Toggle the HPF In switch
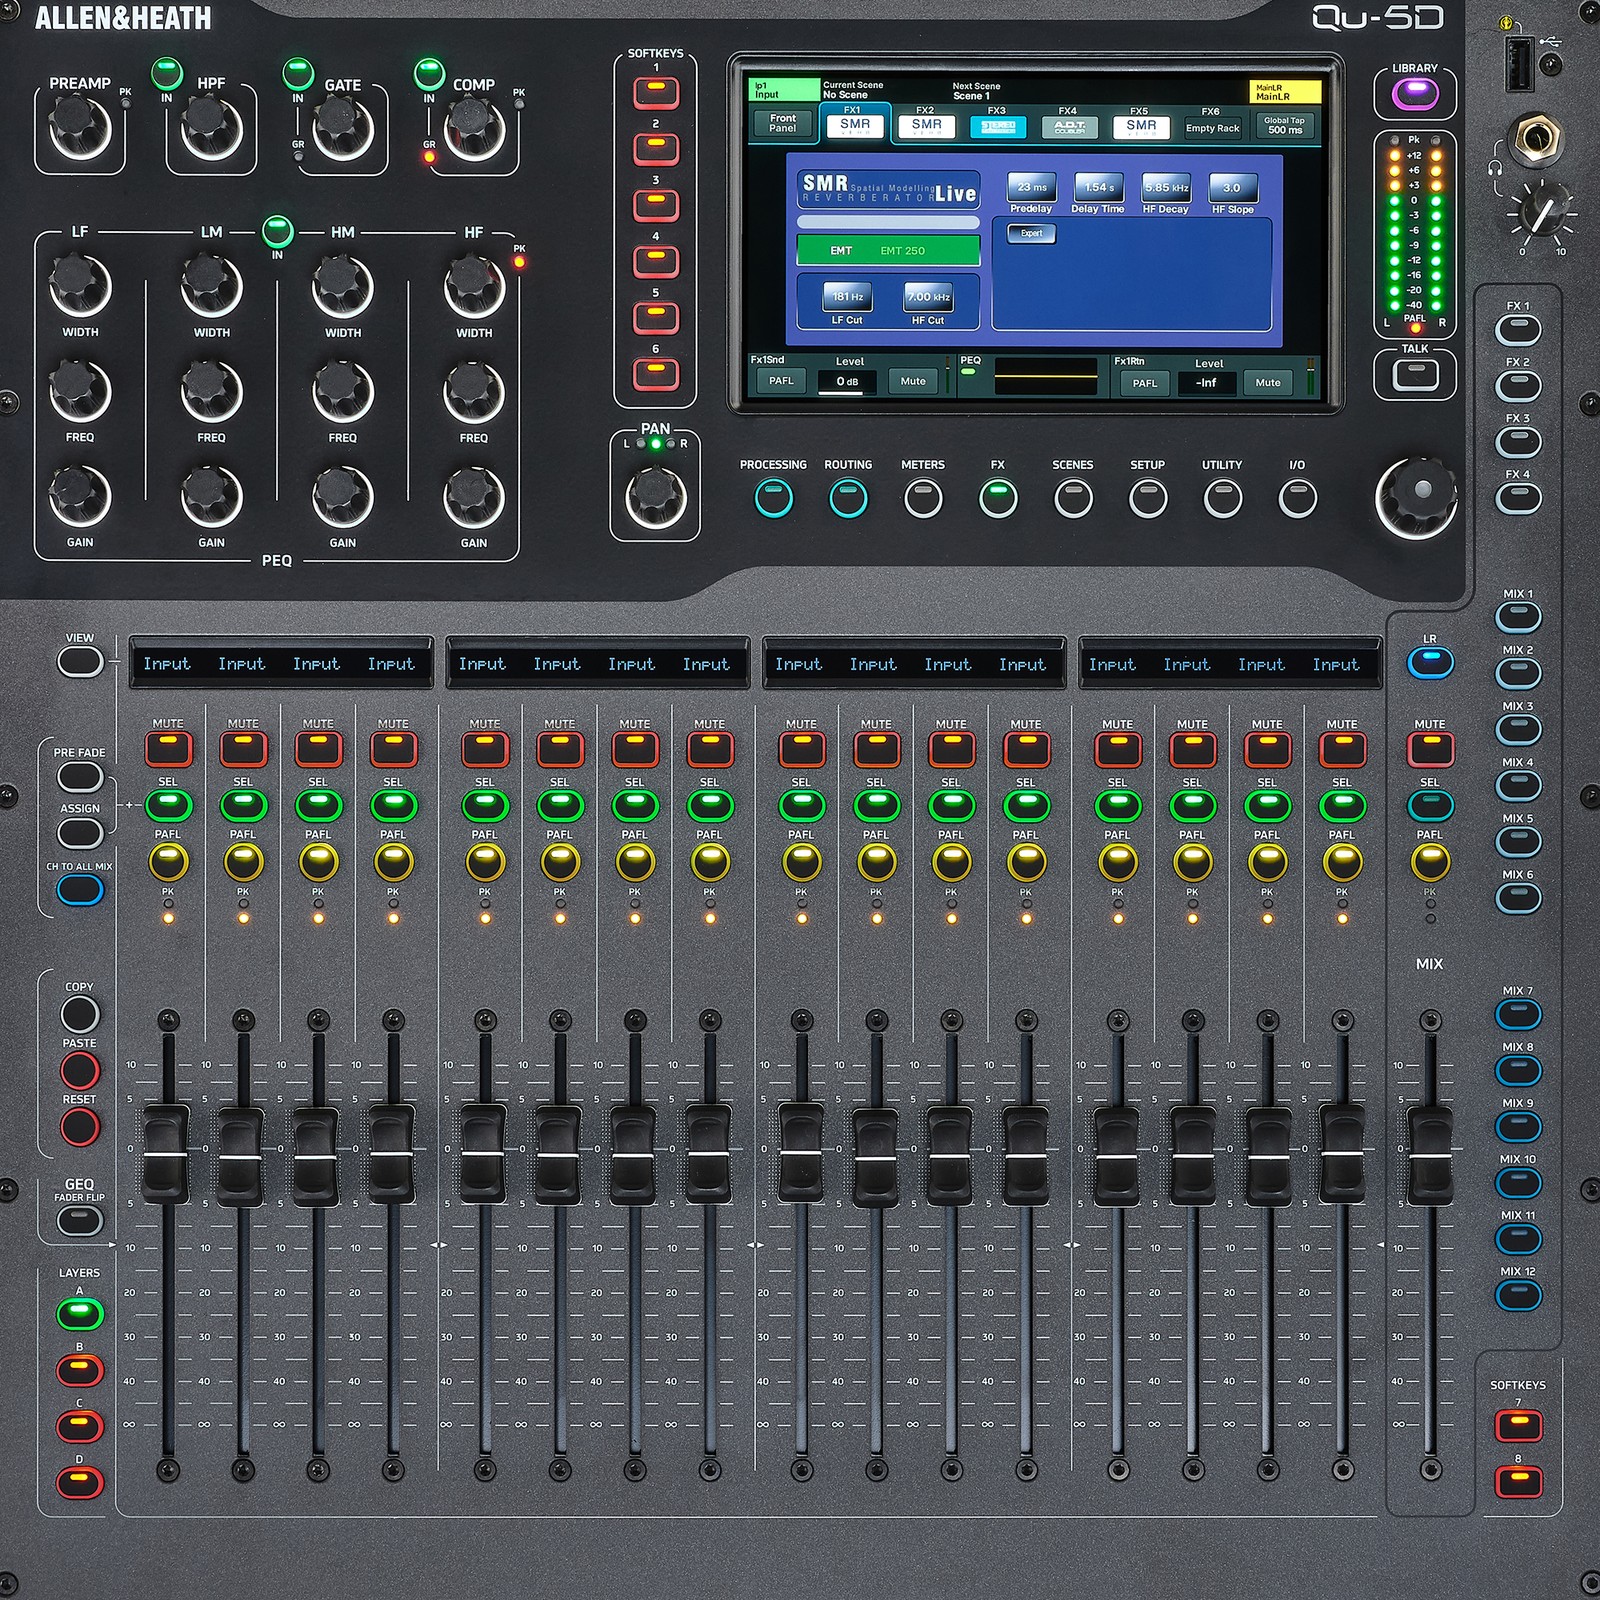The height and width of the screenshot is (1600, 1600). 167,73
